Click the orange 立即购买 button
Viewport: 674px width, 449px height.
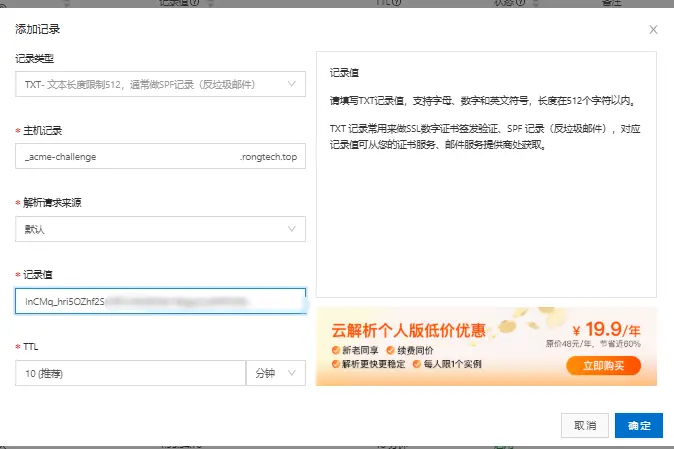[603, 366]
